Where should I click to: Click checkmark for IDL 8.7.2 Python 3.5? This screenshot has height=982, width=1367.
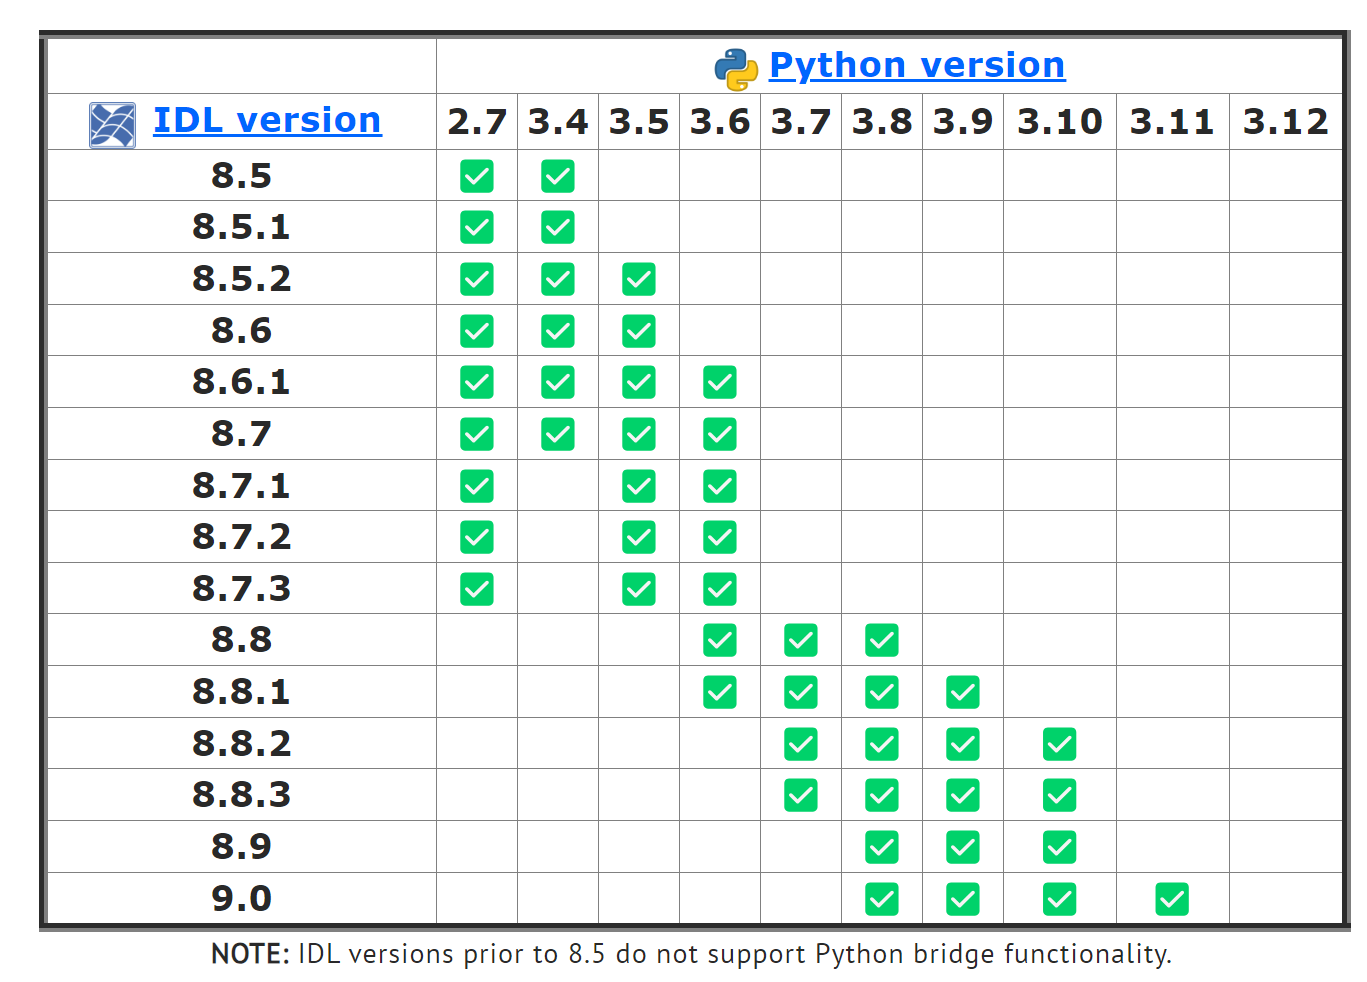coord(639,537)
